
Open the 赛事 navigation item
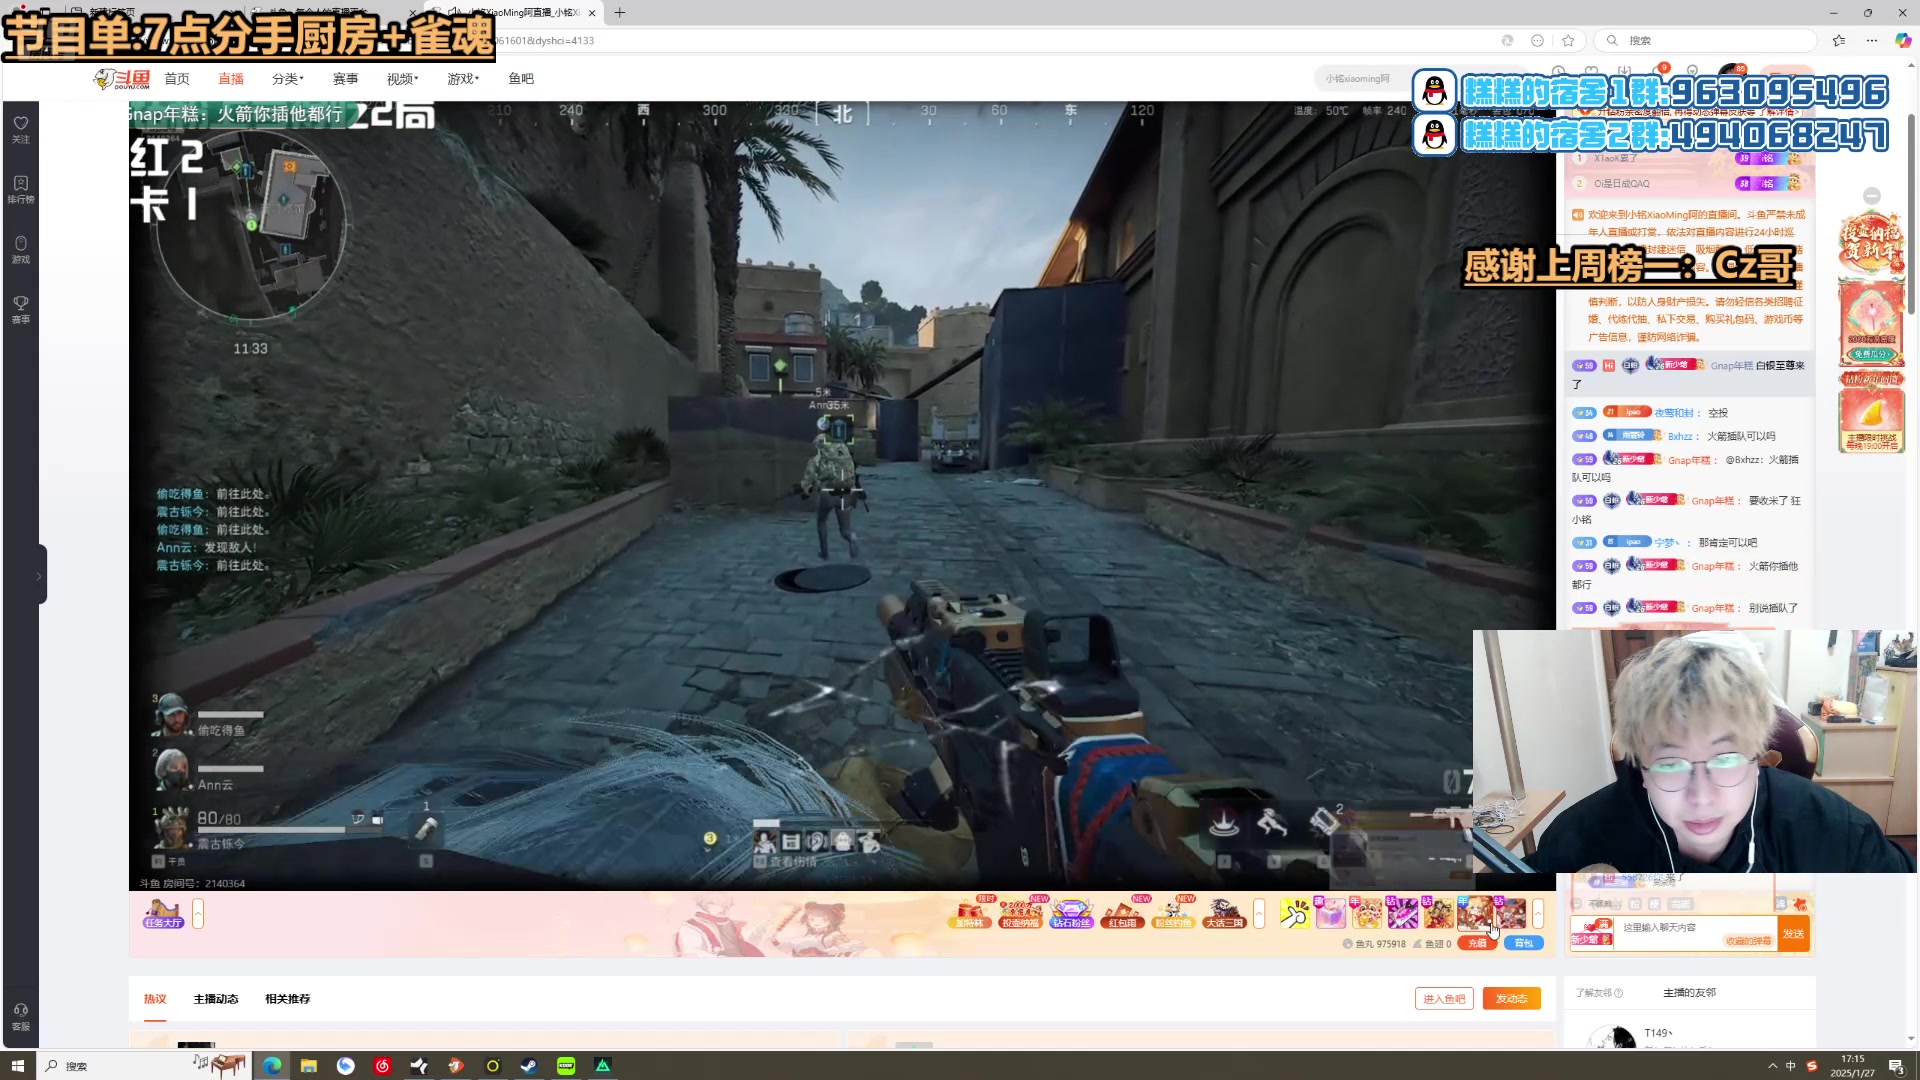pos(345,79)
